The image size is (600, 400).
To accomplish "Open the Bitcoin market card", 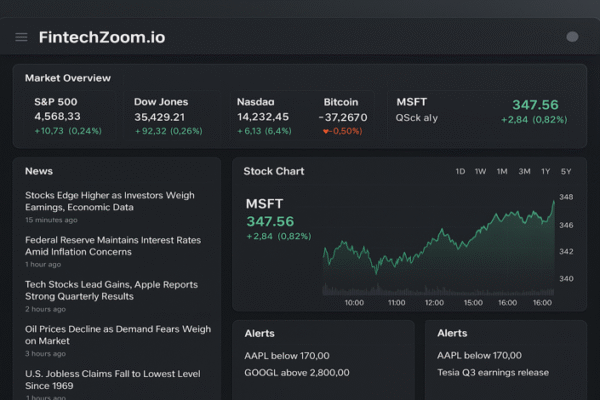I will point(343,116).
